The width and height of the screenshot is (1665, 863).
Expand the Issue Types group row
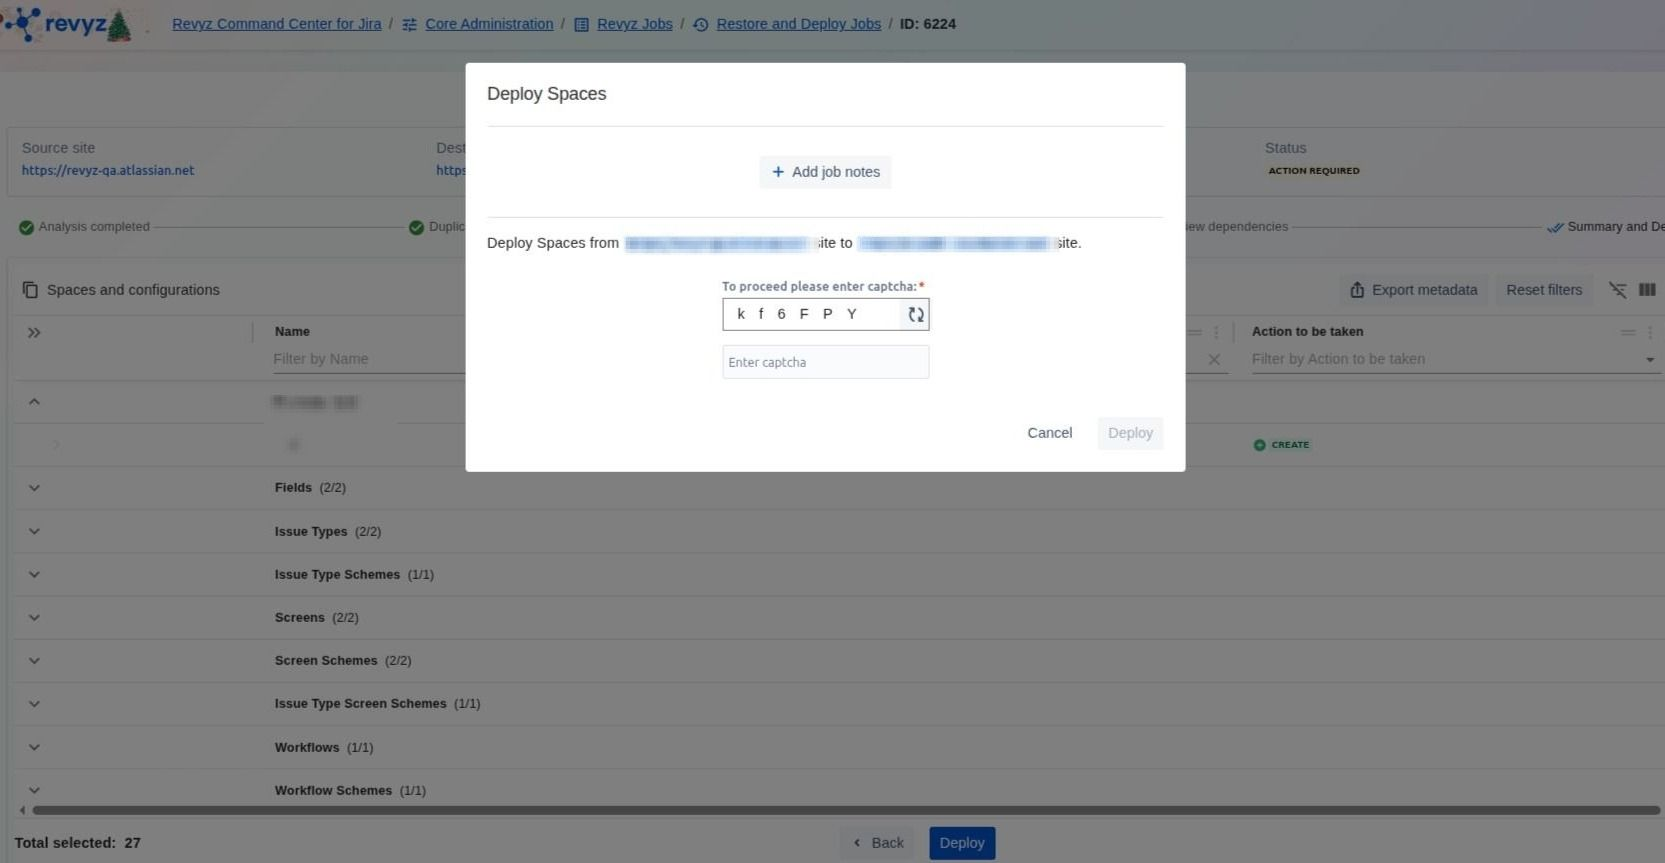[x=34, y=531]
